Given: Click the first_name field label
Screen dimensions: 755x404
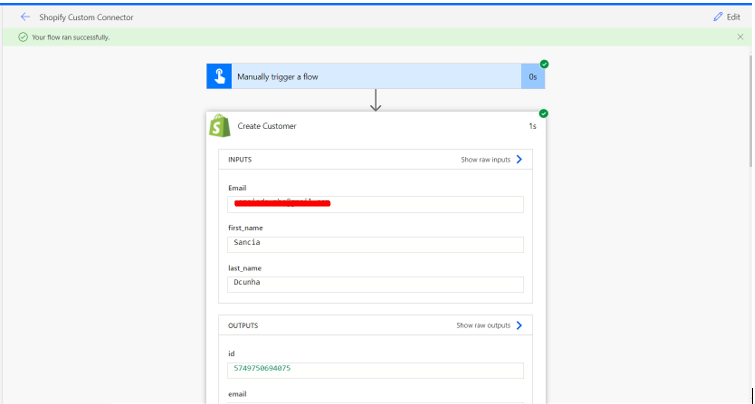Looking at the screenshot, I should [x=246, y=228].
